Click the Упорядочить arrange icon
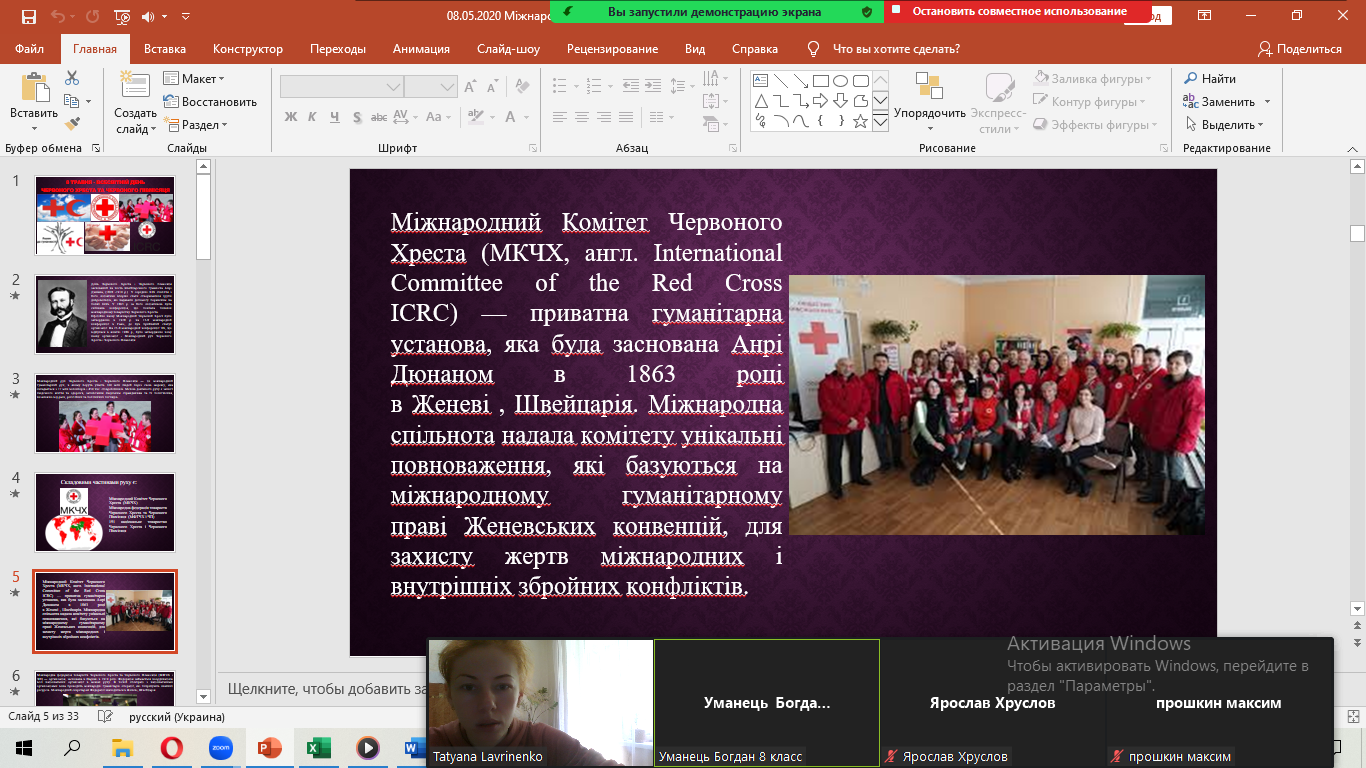This screenshot has width=1366, height=768. tap(929, 87)
